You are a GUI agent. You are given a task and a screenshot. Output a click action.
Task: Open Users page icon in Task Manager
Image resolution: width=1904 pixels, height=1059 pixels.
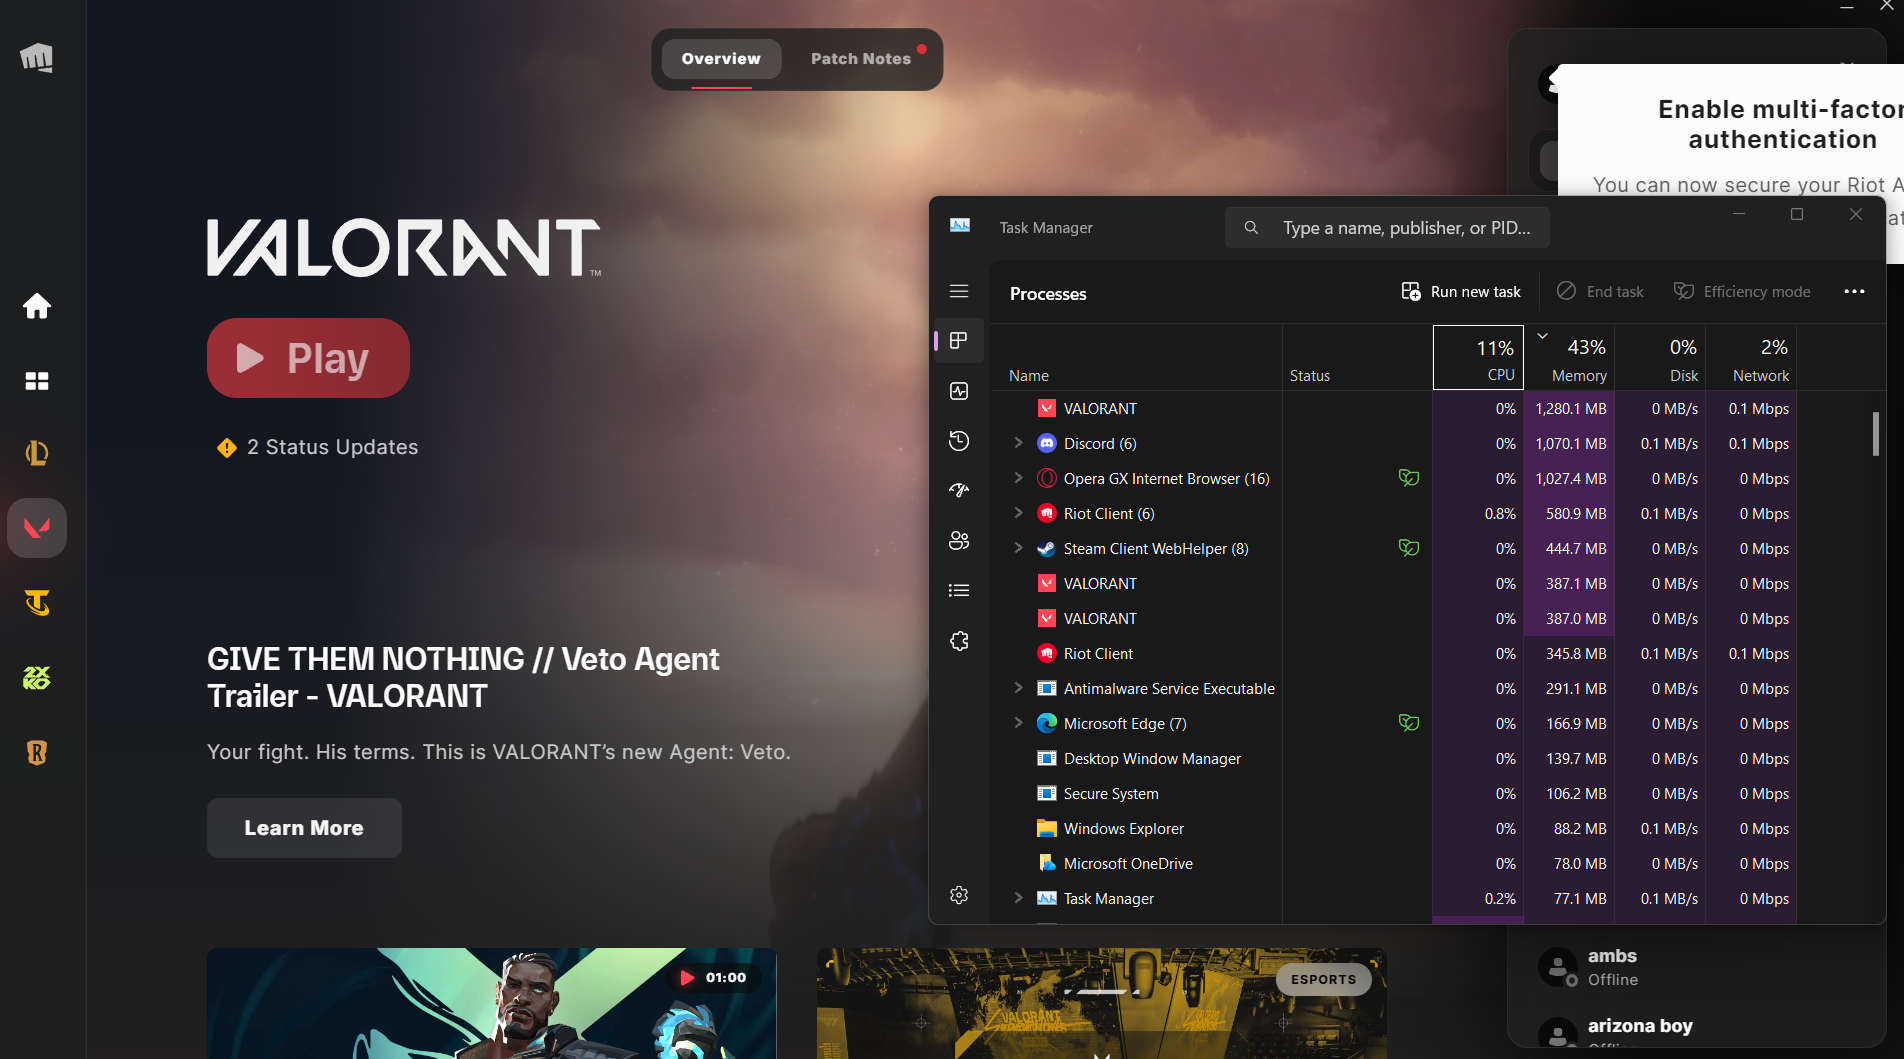pos(959,540)
